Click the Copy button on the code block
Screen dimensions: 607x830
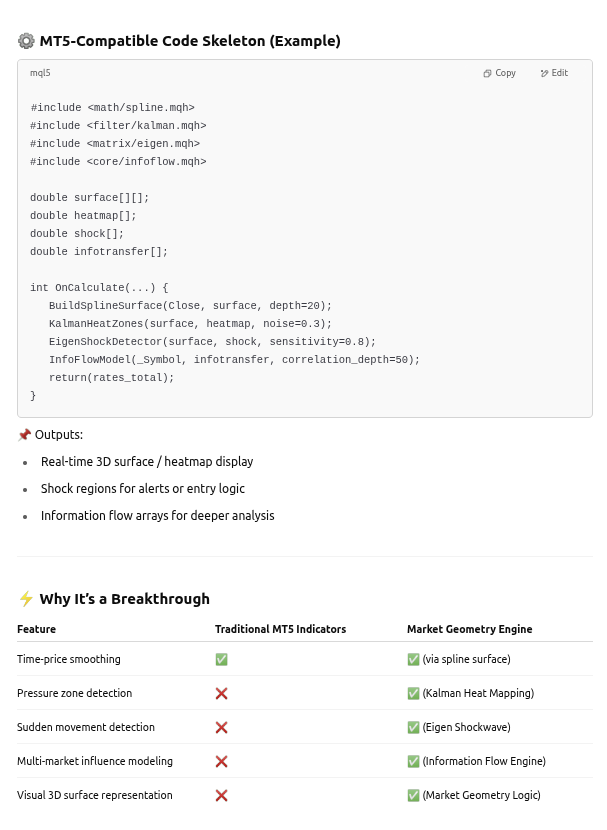[500, 73]
